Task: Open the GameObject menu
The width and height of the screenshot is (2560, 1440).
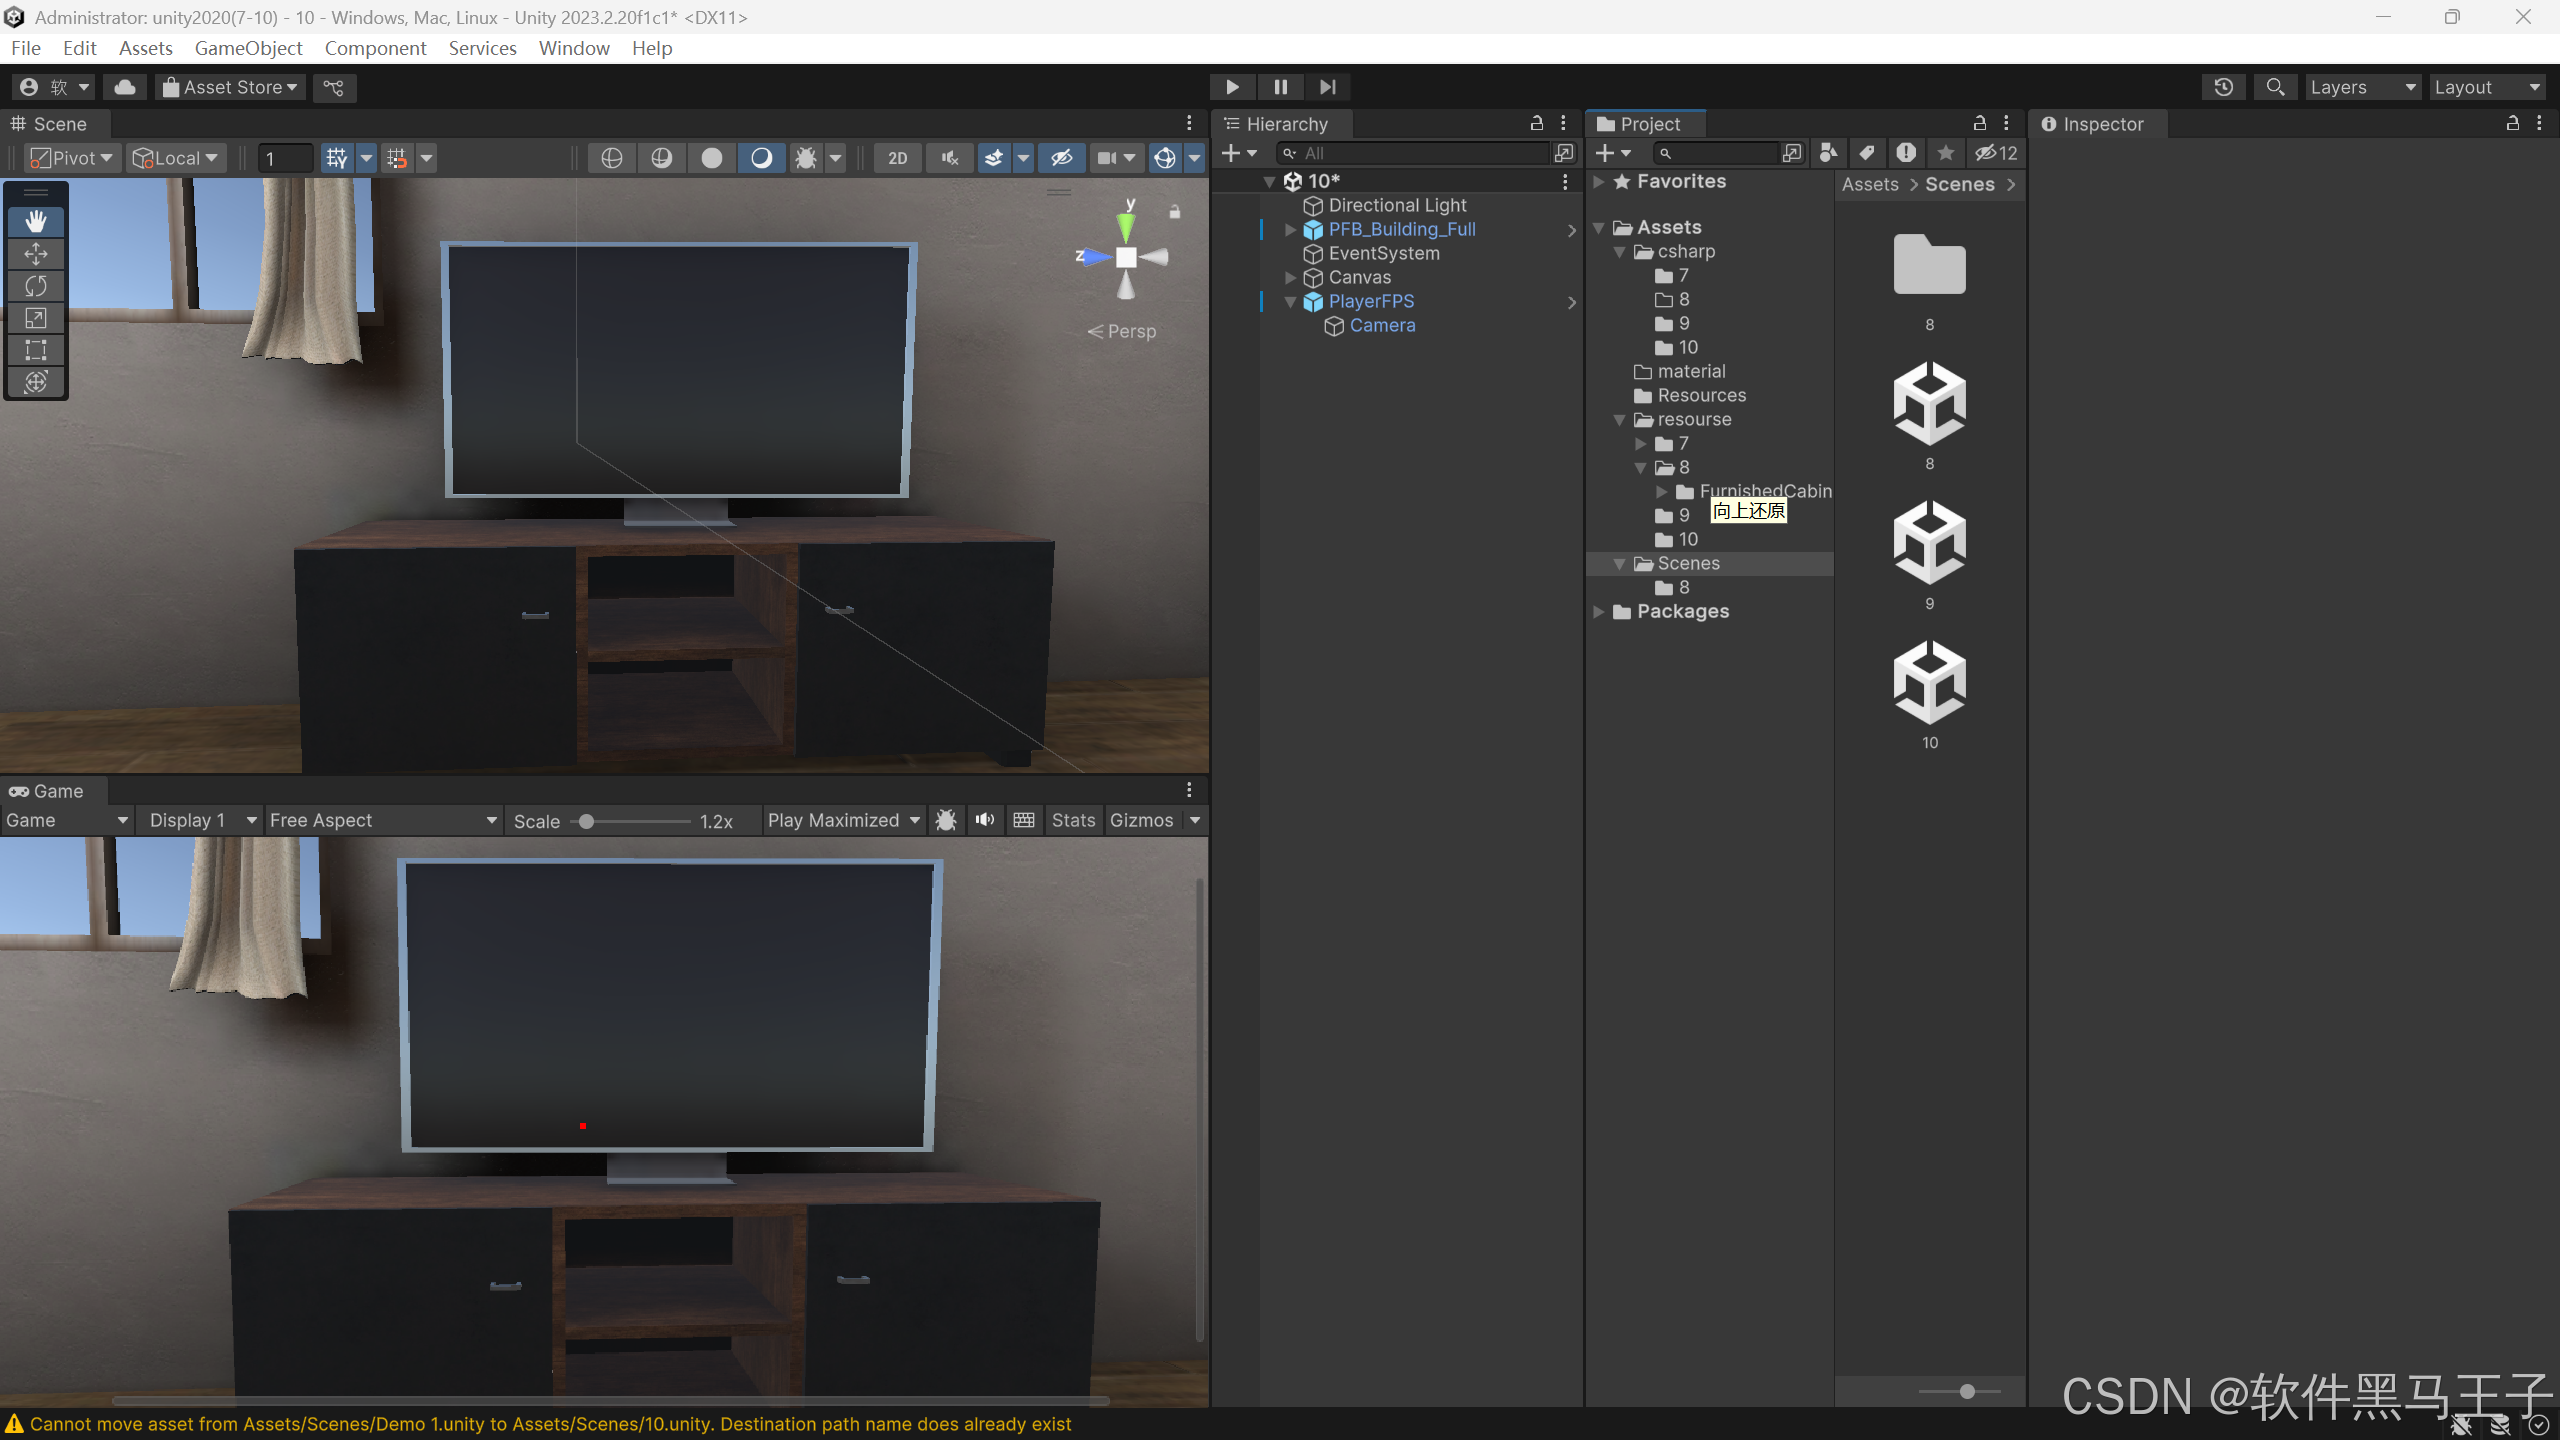Action: point(248,48)
